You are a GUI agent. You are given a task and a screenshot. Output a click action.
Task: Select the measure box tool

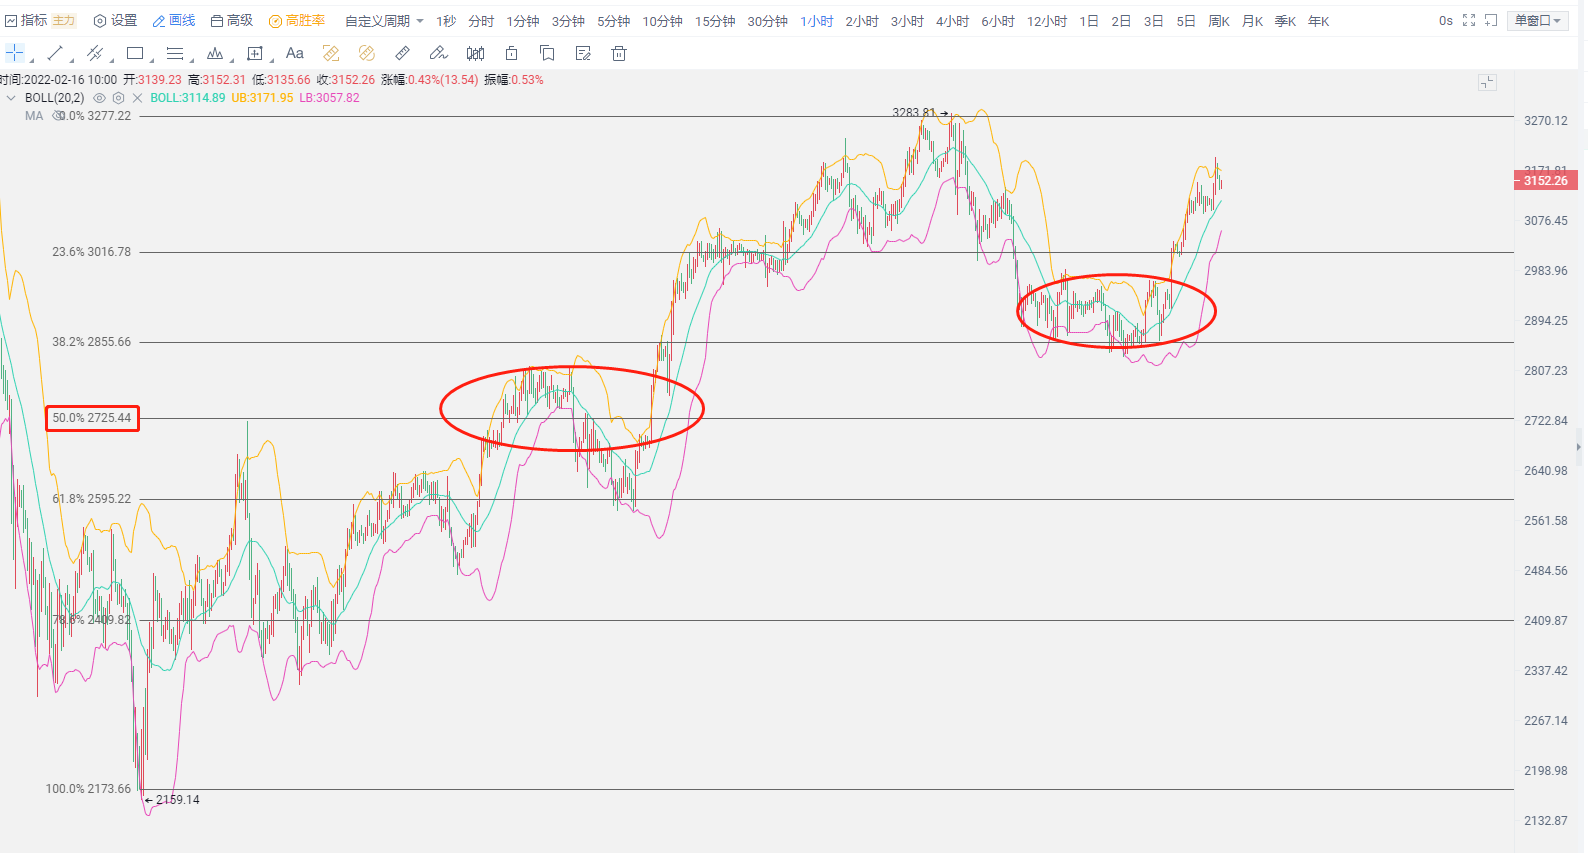[255, 53]
